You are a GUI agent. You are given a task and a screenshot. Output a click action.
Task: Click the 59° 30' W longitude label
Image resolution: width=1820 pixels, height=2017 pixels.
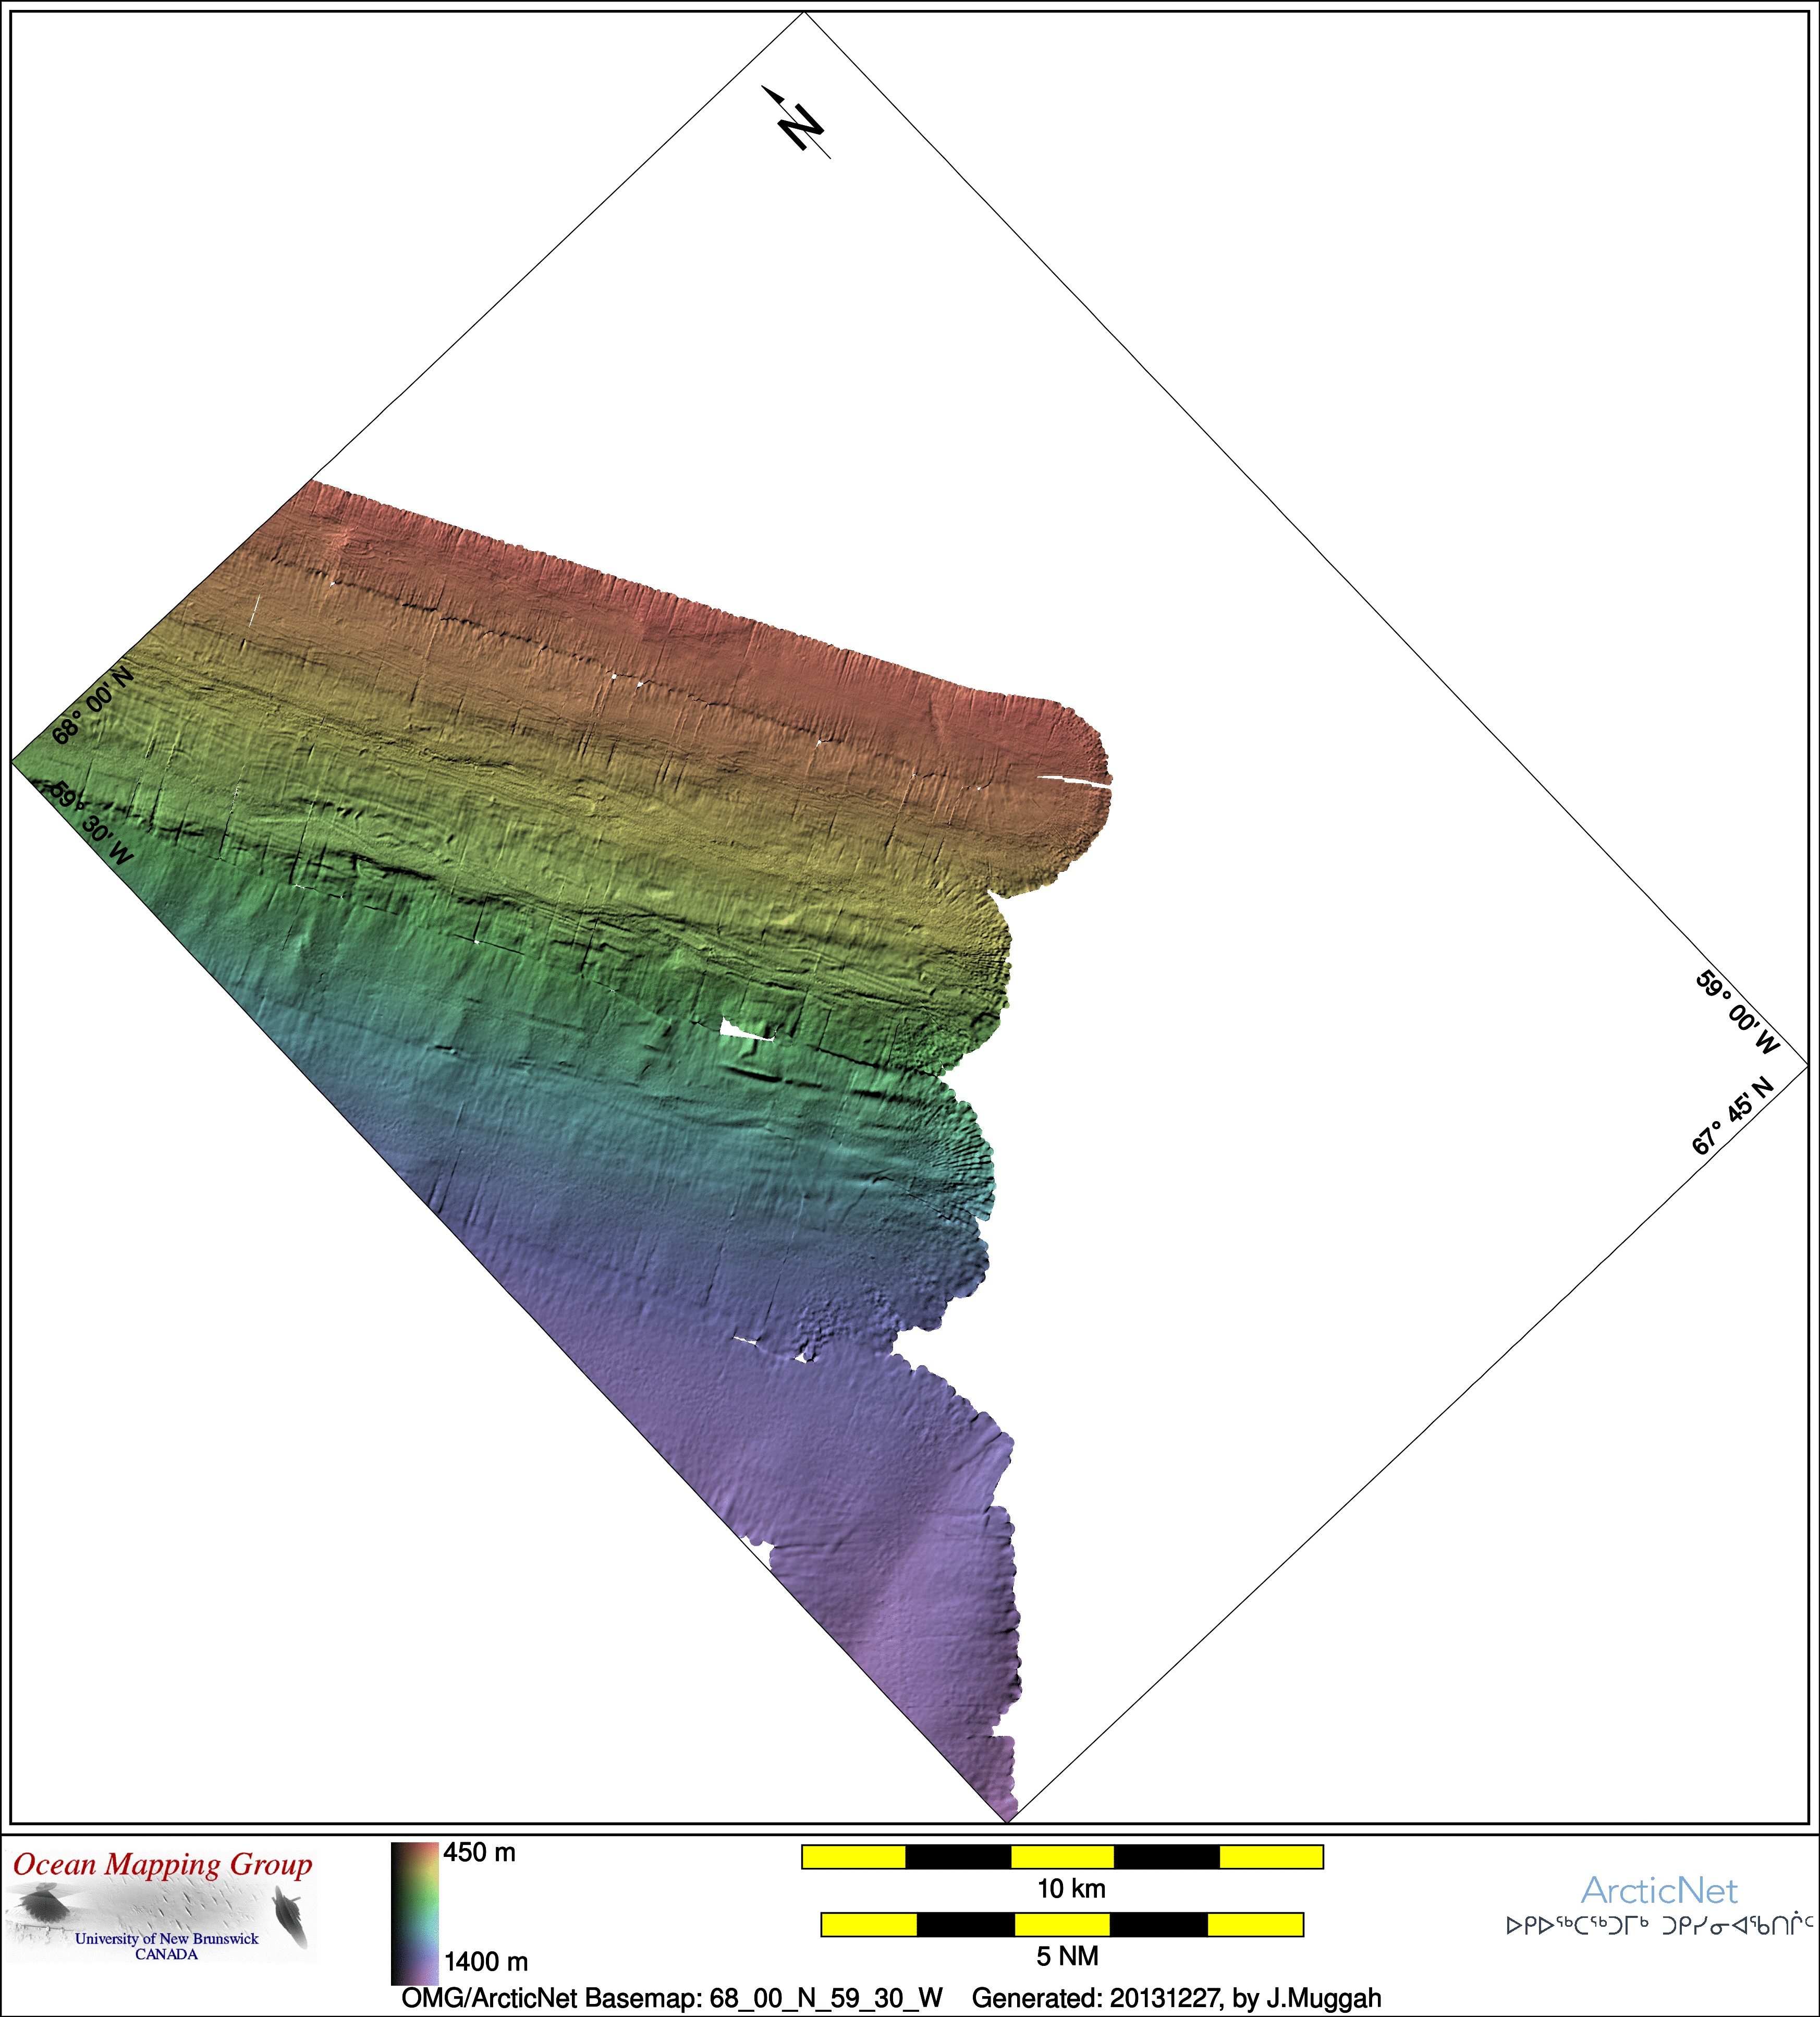pos(92,822)
